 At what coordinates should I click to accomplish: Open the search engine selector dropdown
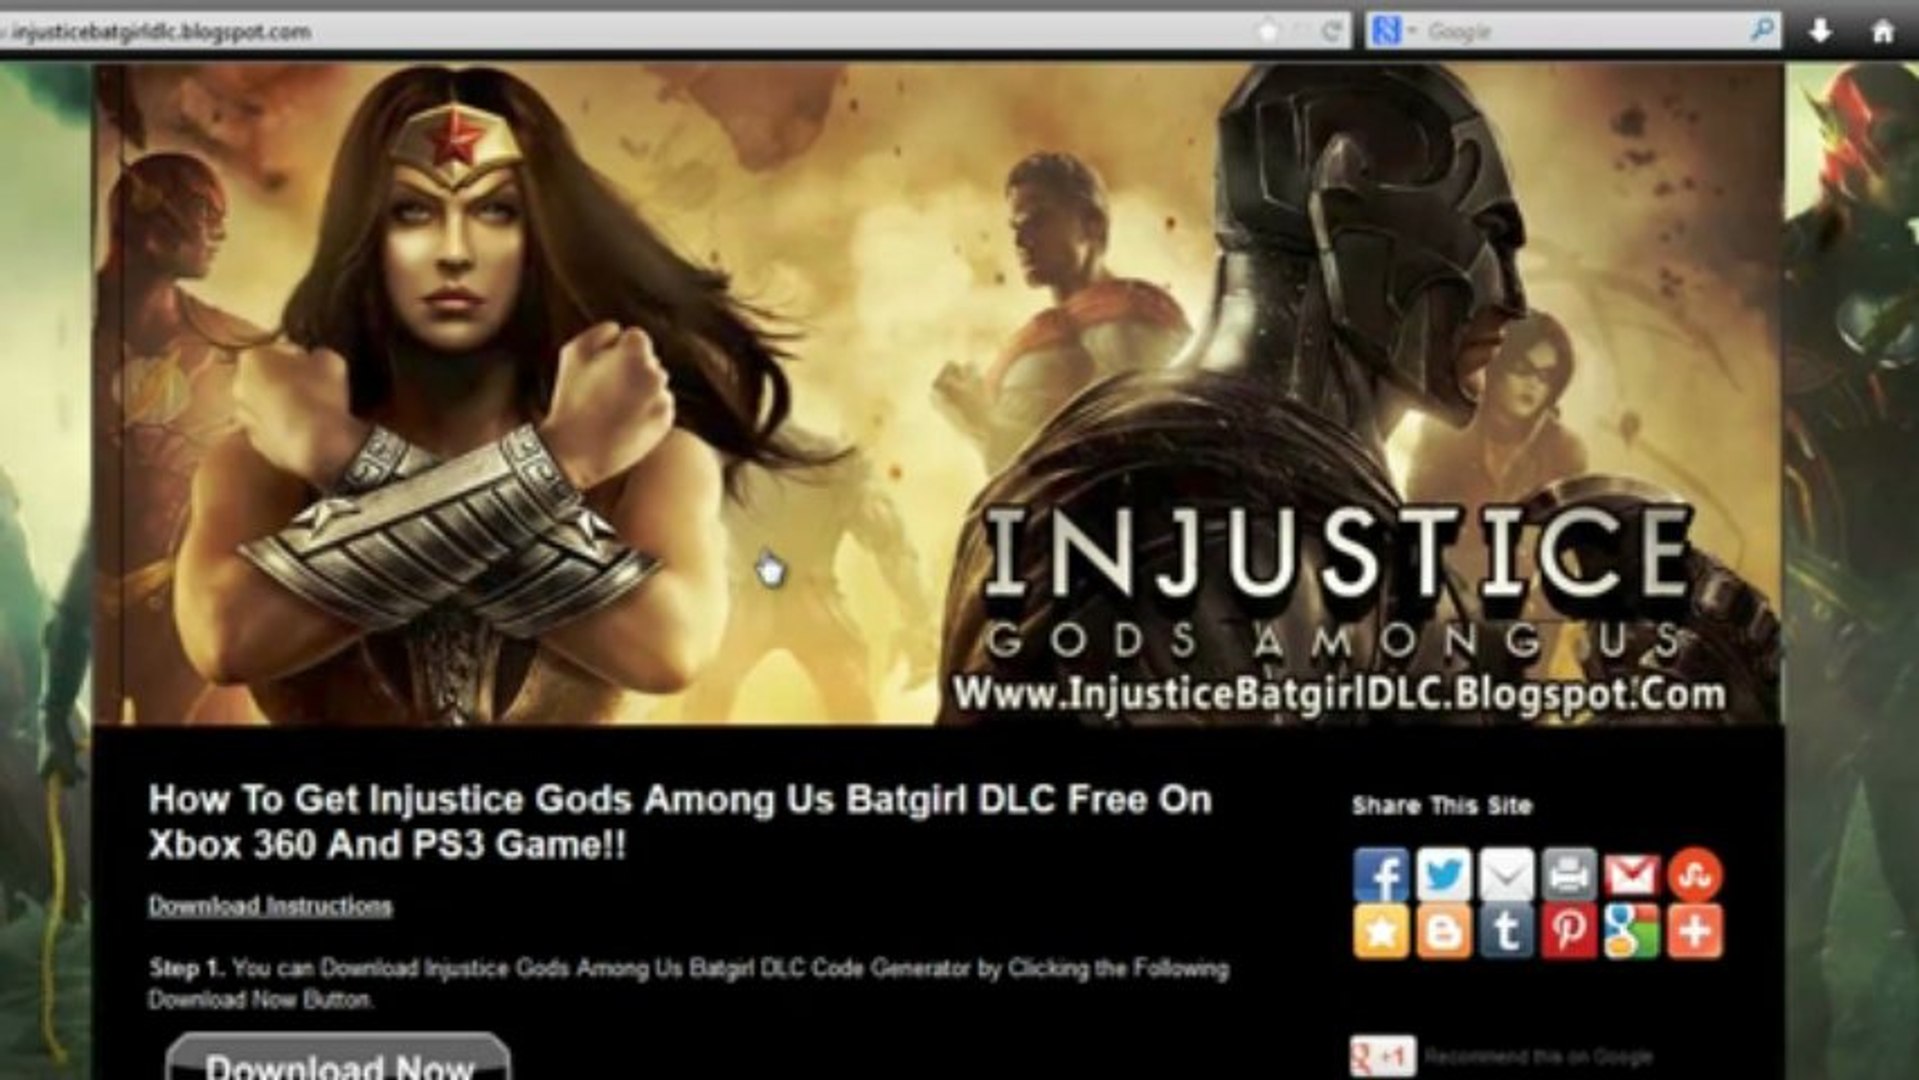pos(1393,31)
